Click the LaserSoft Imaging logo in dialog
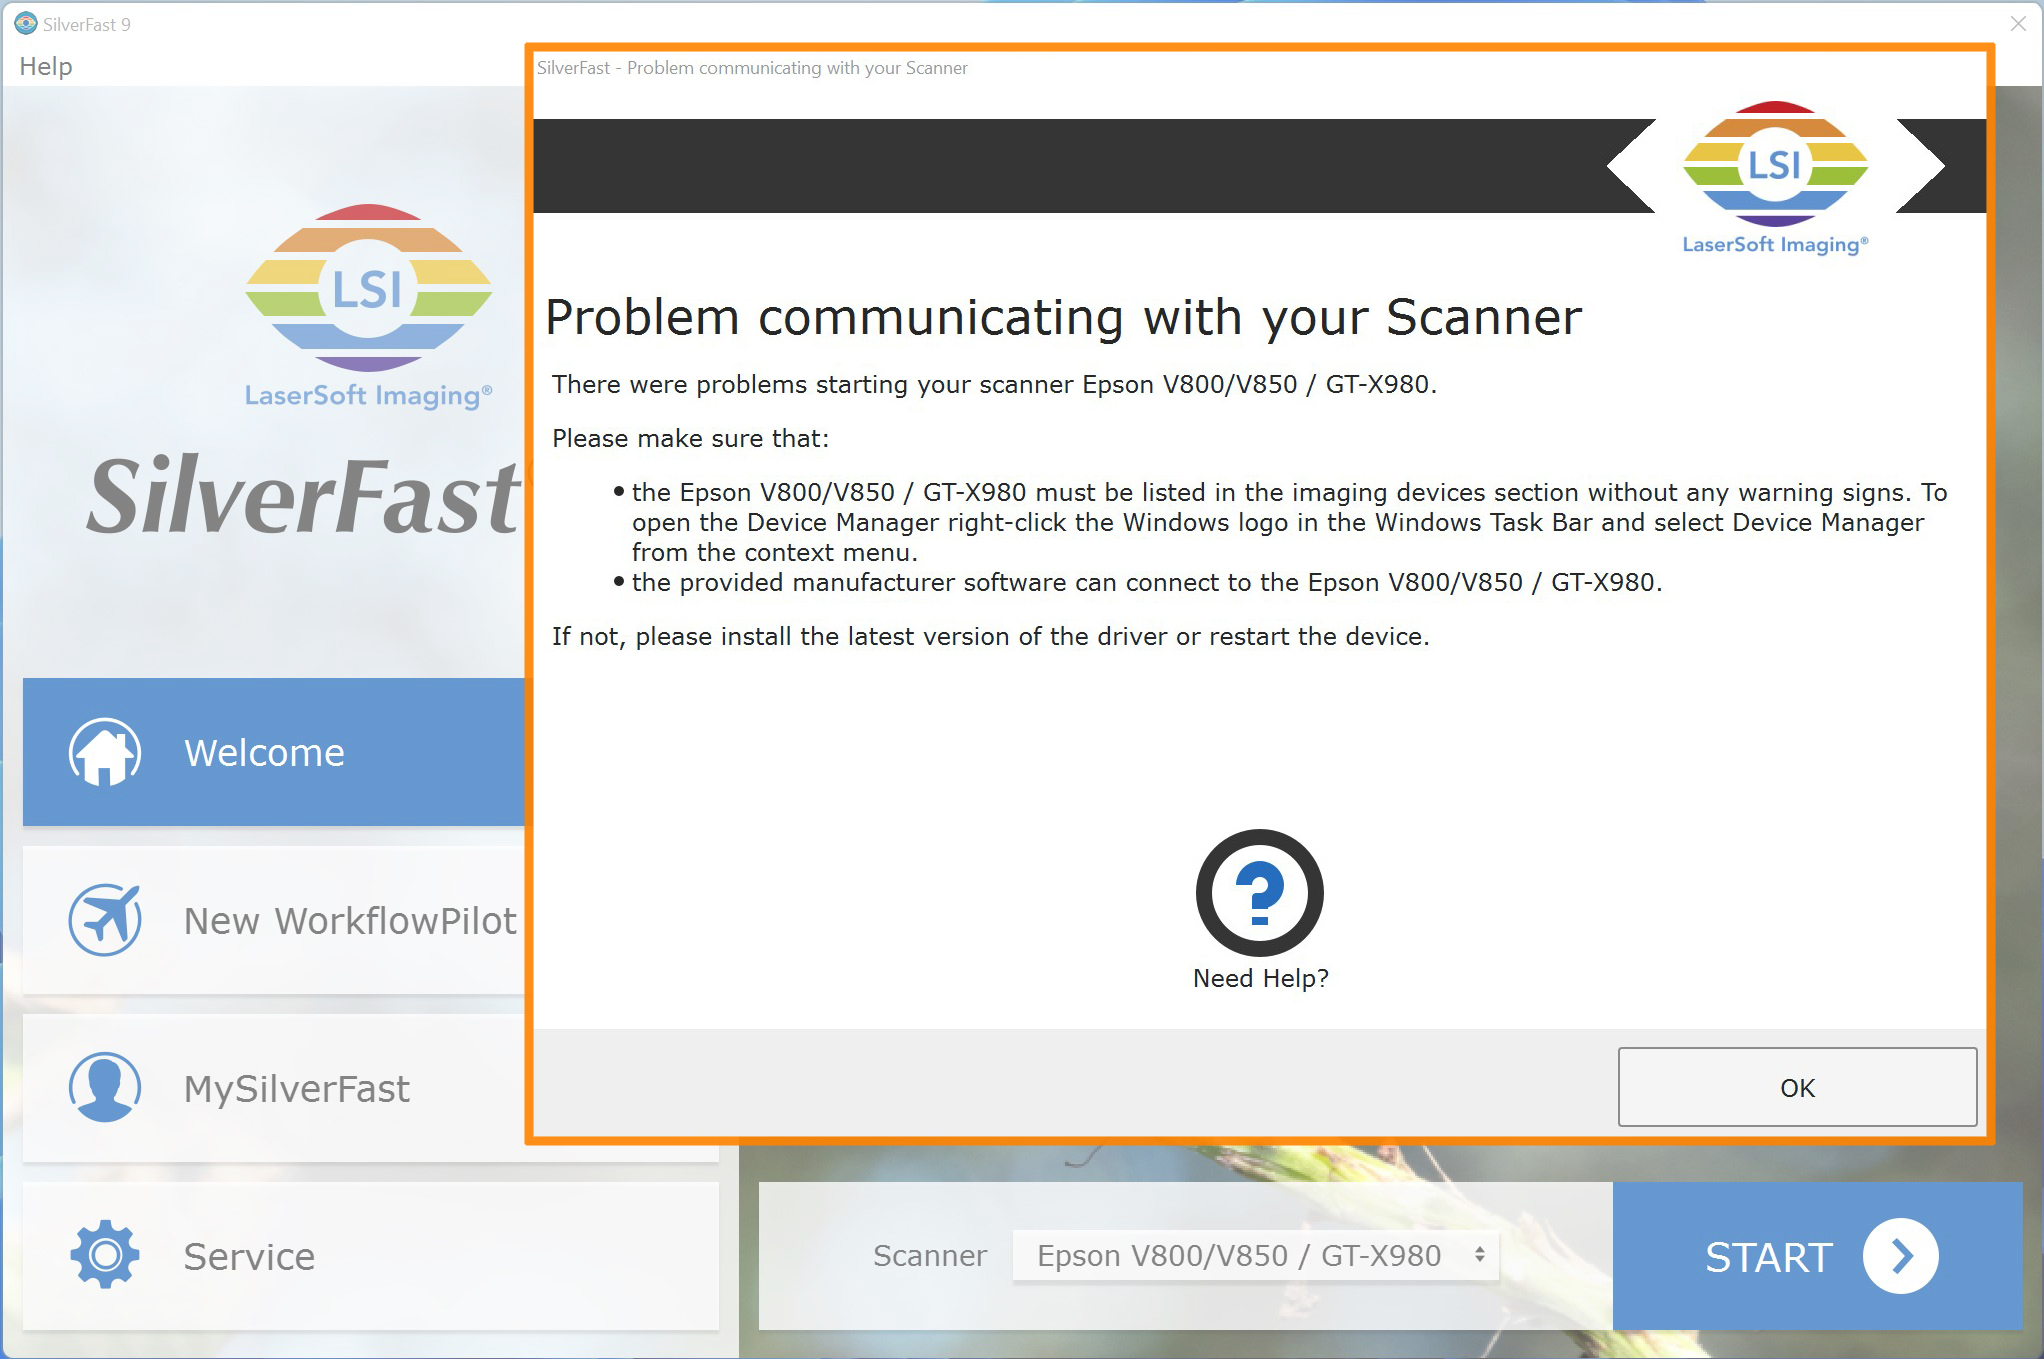 click(x=1775, y=178)
